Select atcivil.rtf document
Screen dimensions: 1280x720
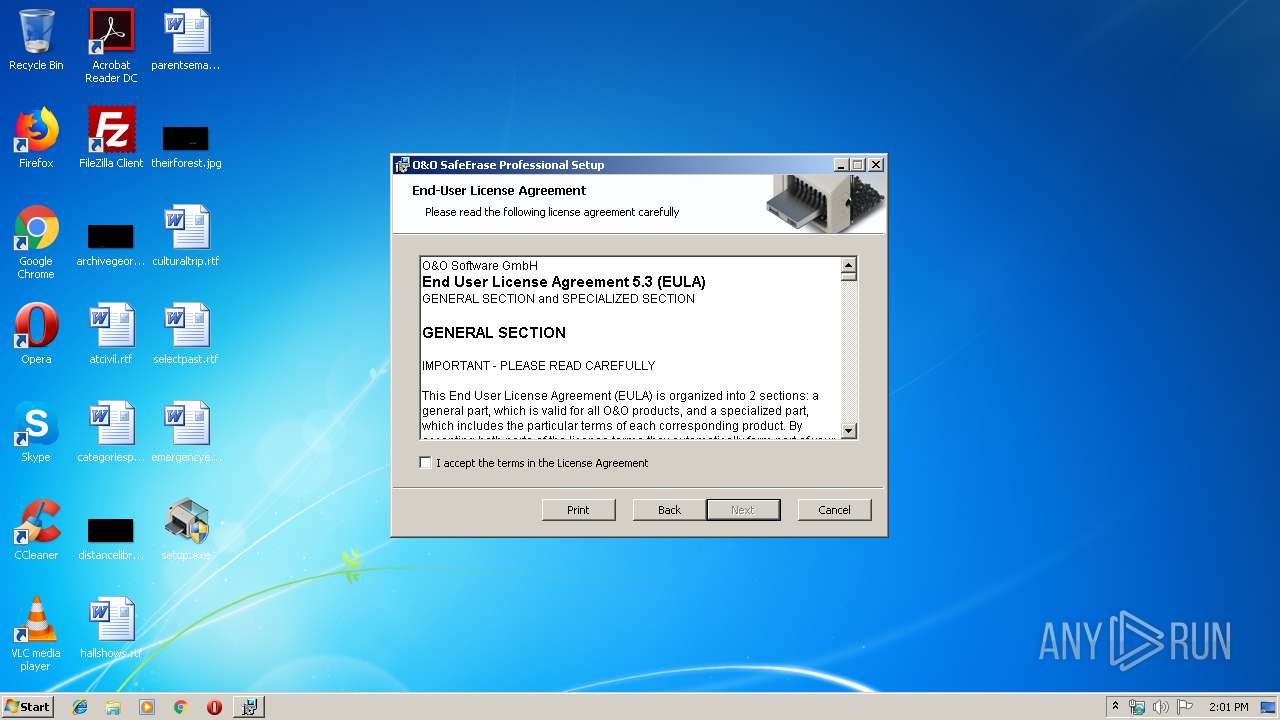point(111,334)
